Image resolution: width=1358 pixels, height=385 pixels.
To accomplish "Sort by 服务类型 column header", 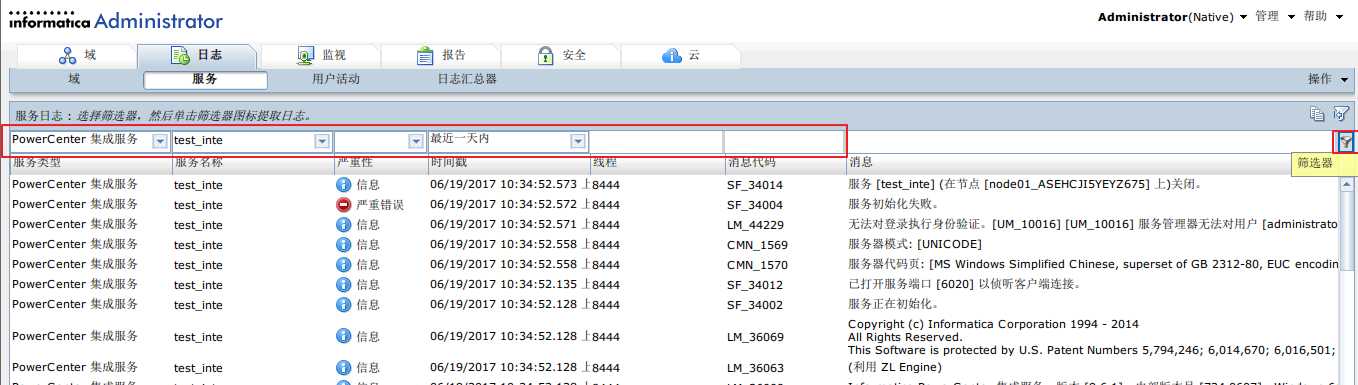I will [90, 163].
